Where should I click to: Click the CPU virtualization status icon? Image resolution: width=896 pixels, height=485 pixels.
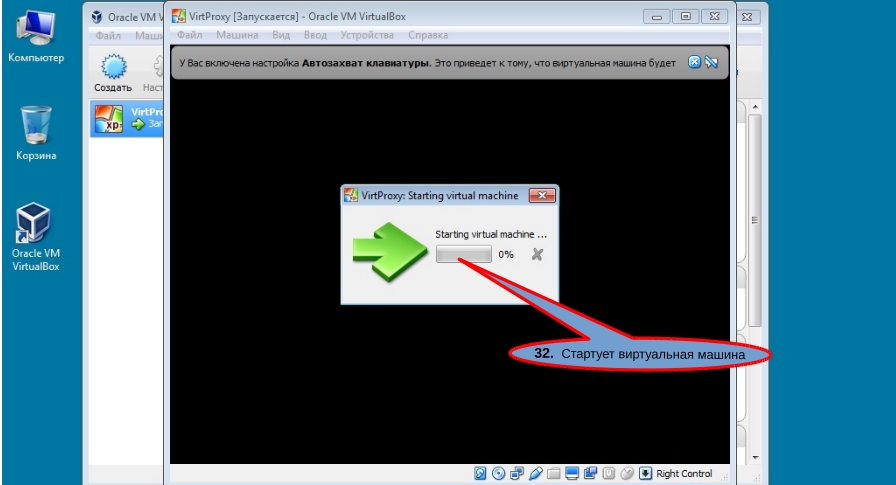(x=609, y=473)
